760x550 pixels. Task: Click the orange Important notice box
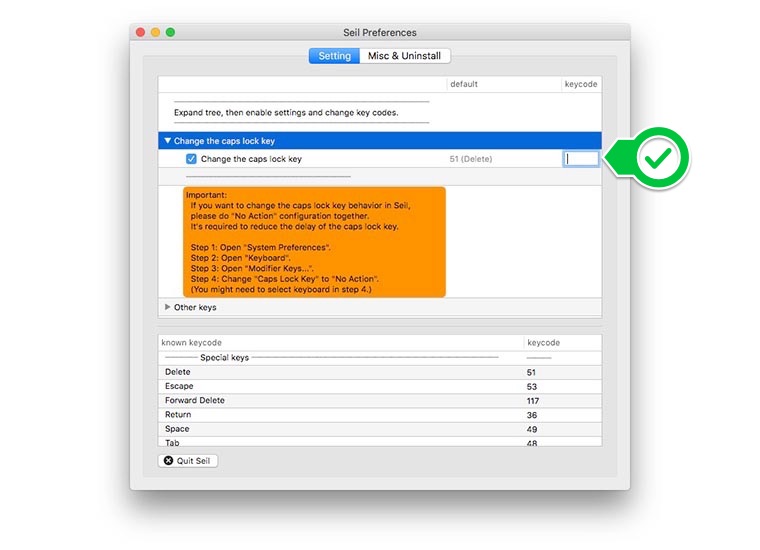coord(314,242)
